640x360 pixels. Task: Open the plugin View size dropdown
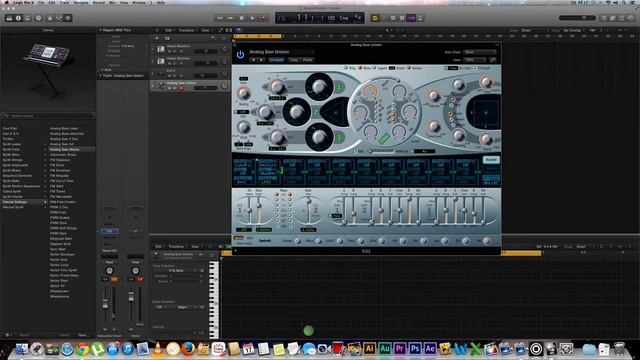pos(475,60)
